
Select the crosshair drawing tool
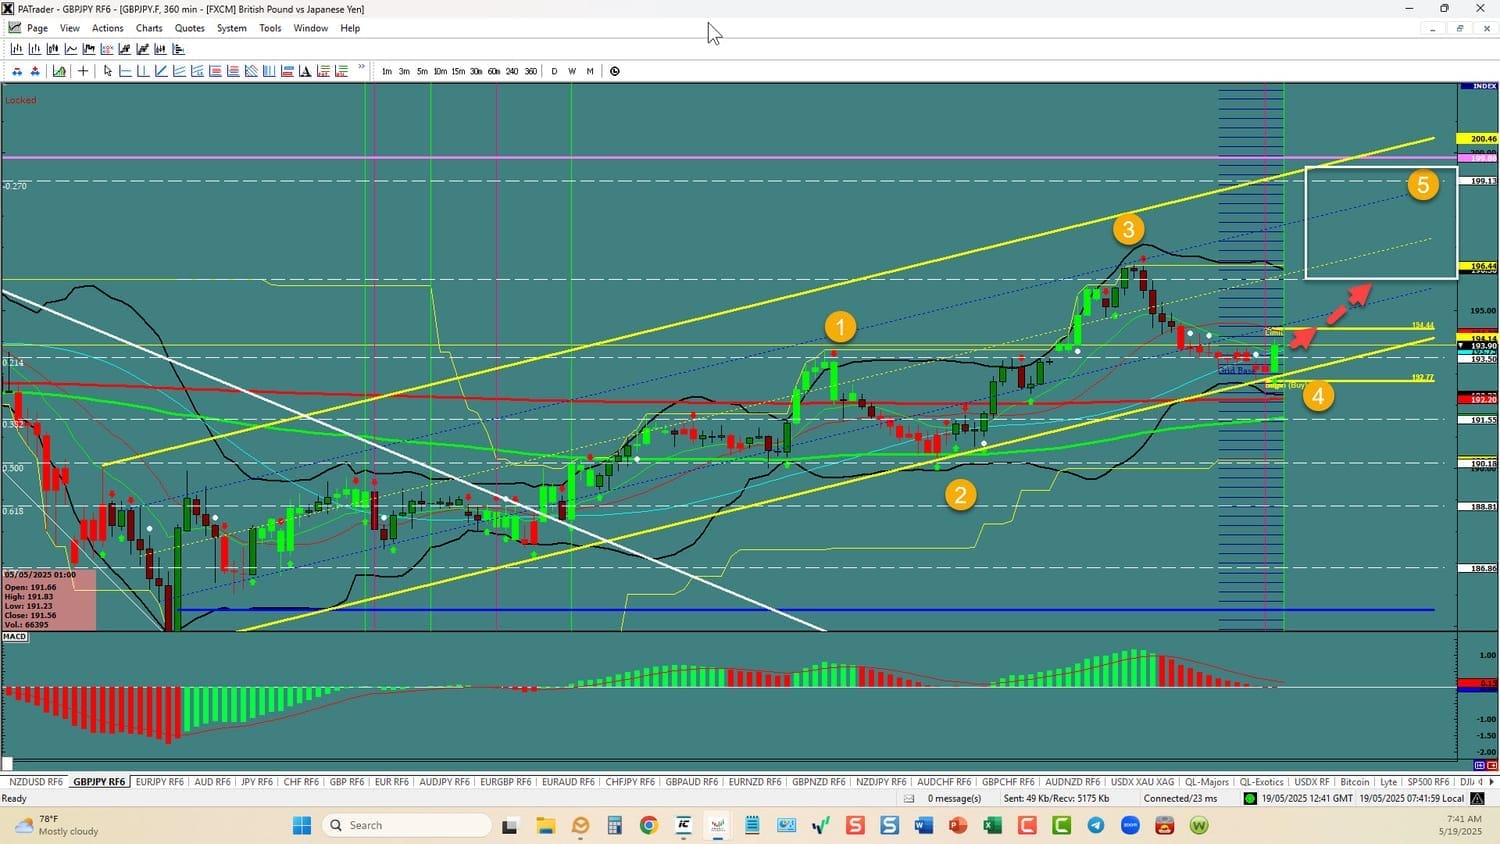point(81,71)
